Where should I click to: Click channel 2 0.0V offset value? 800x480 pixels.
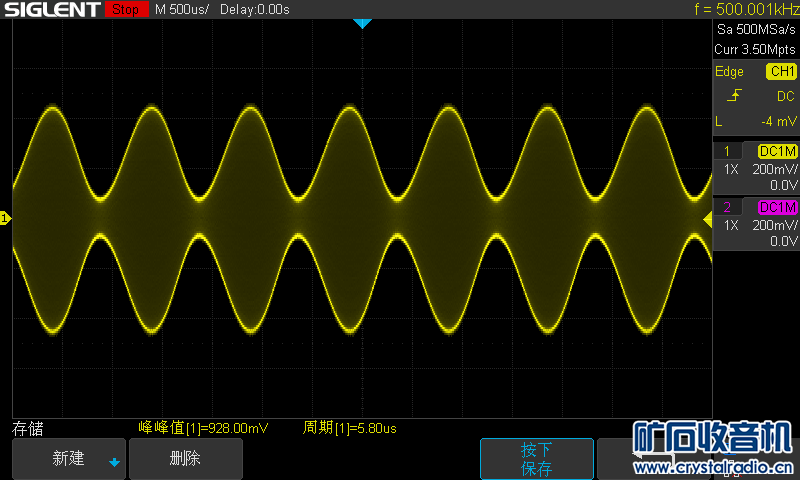click(x=784, y=241)
